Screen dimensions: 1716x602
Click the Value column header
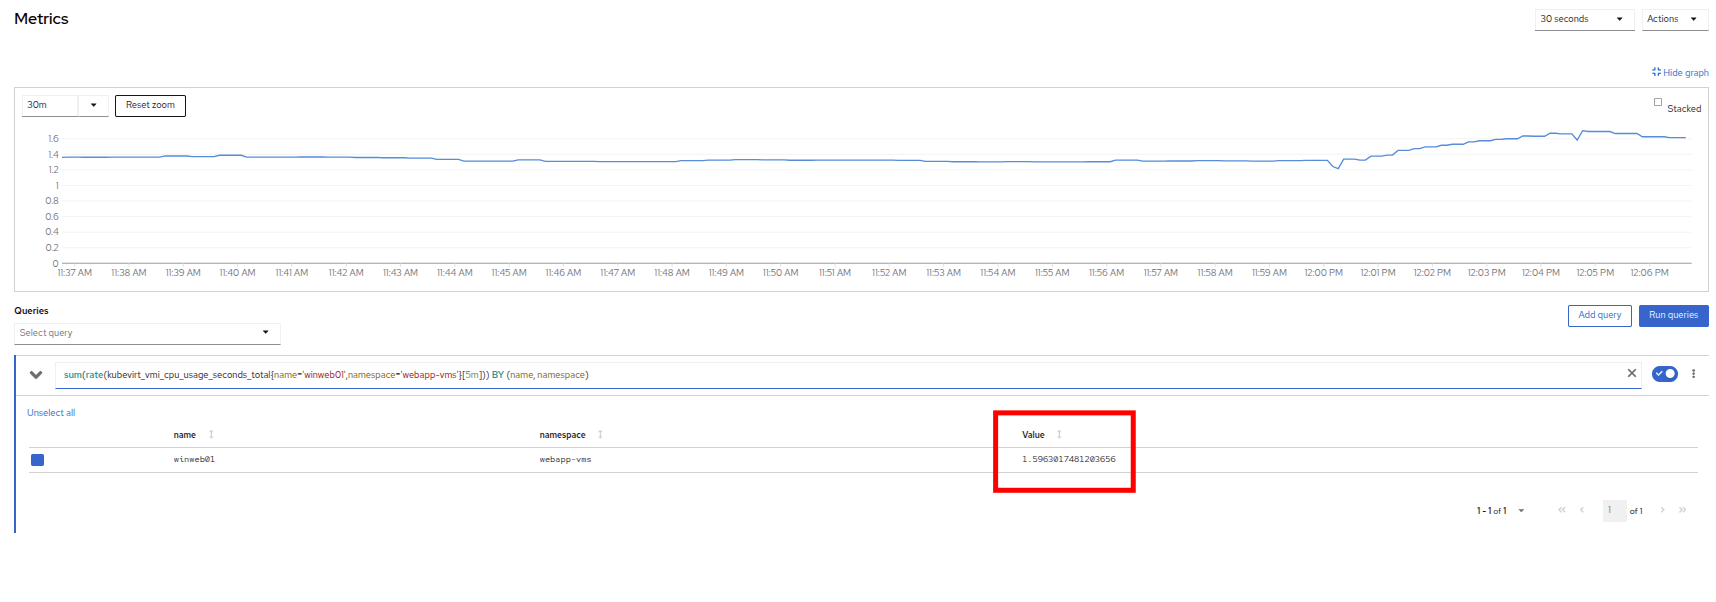pos(1033,435)
